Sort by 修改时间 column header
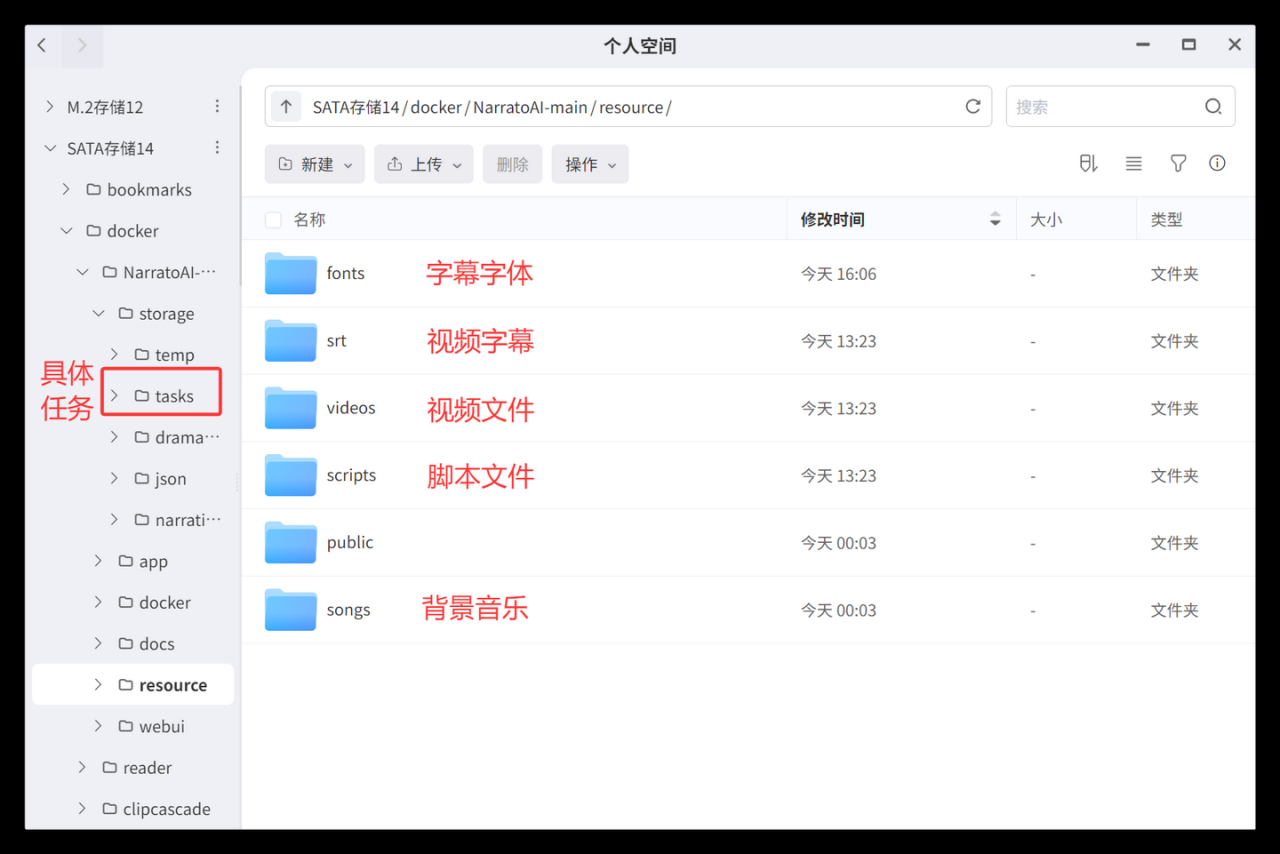This screenshot has width=1280, height=854. click(832, 220)
